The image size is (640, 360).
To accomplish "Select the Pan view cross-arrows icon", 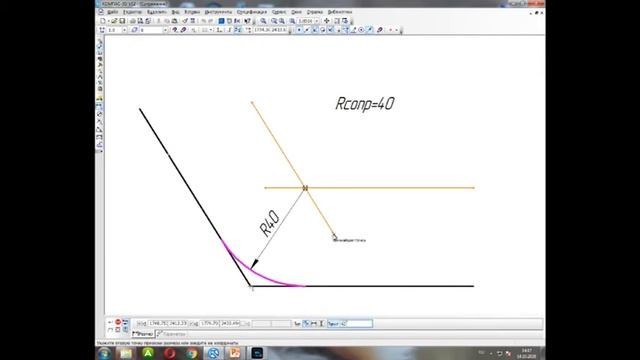I will pos(327,21).
